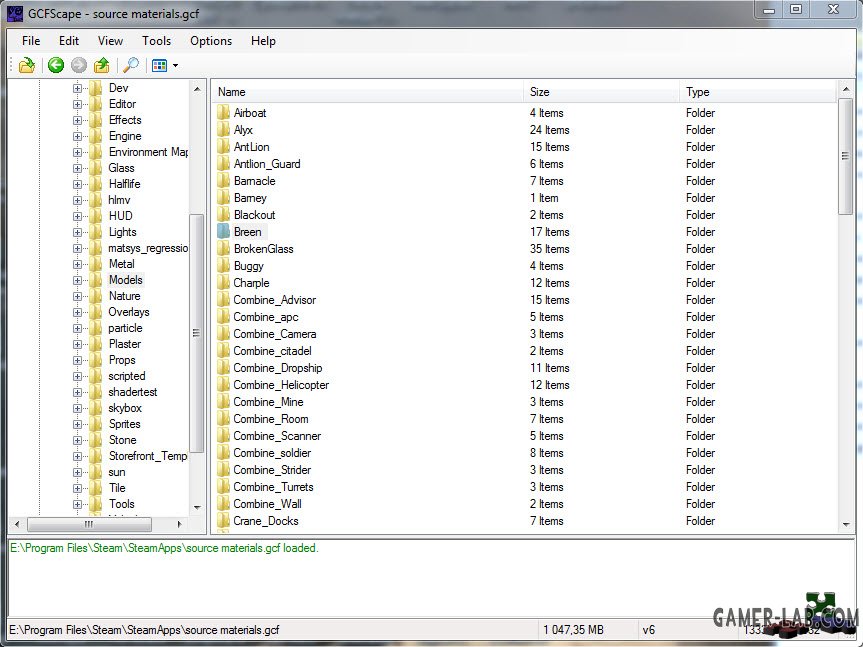This screenshot has width=863, height=647.
Task: Select the Crane_Docks list entry
Action: pyautogui.click(x=266, y=521)
